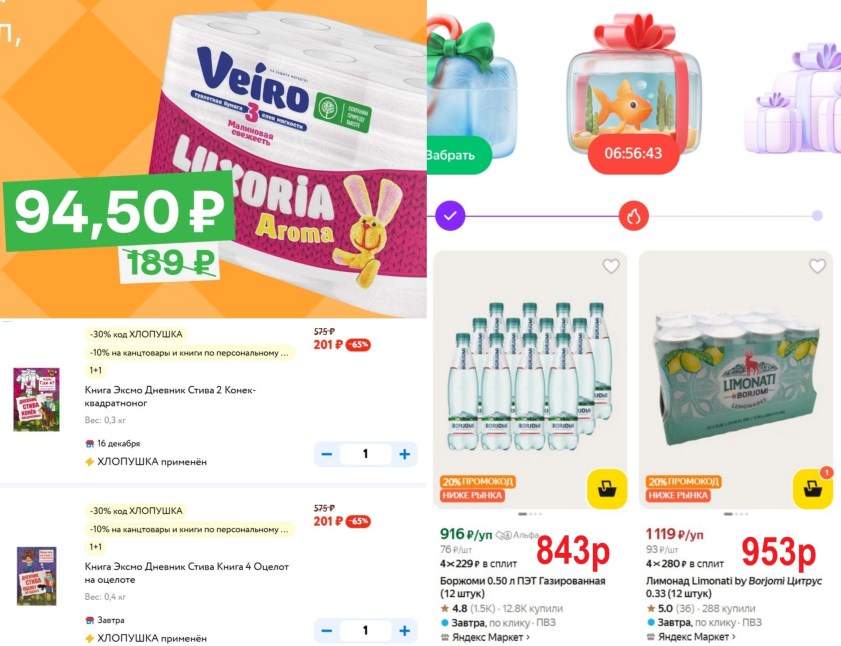Screen dimensions: 841x646
Task: Open Боржоми 0.50 л ПЭТ product title
Action: 522,587
